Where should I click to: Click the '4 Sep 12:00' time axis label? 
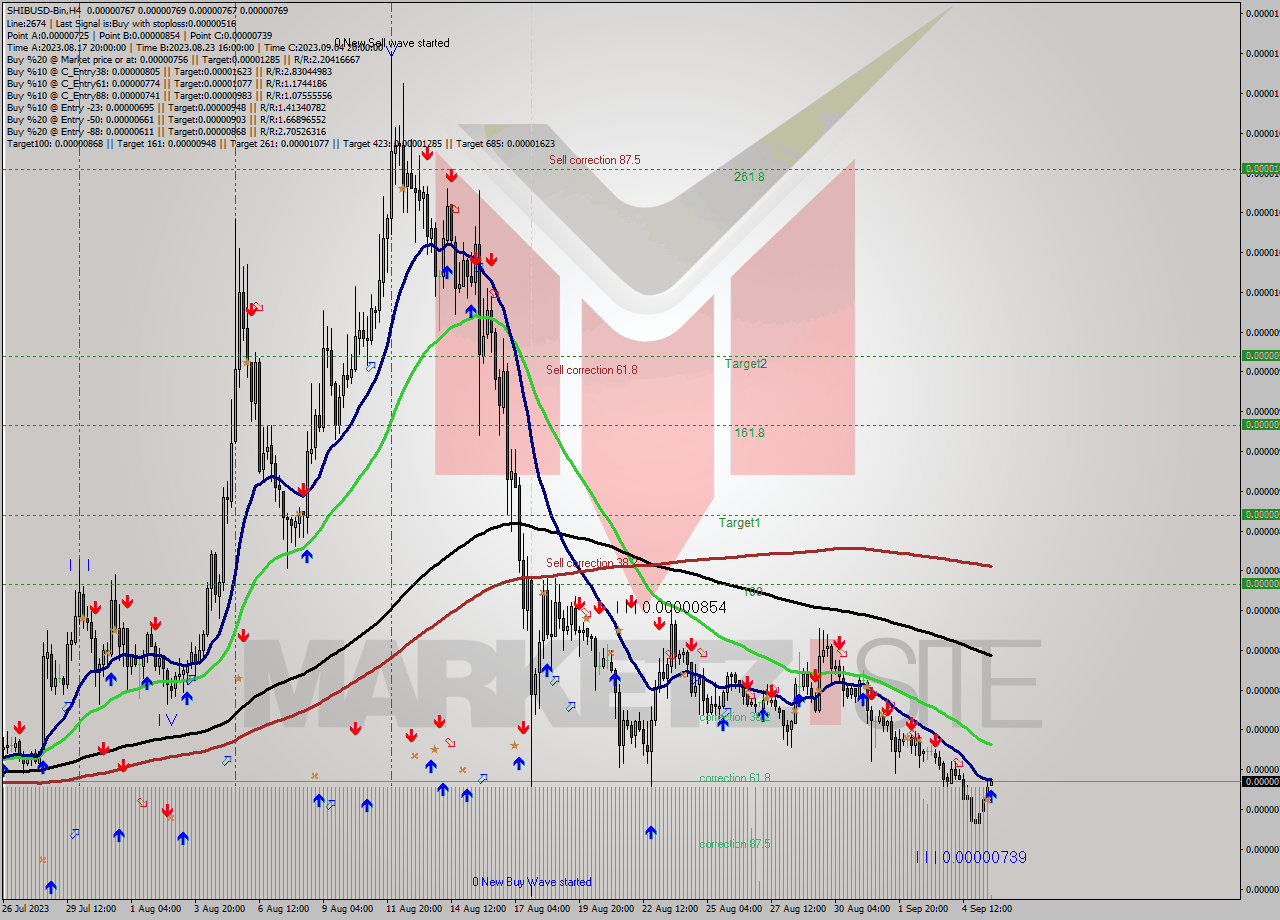pos(987,908)
